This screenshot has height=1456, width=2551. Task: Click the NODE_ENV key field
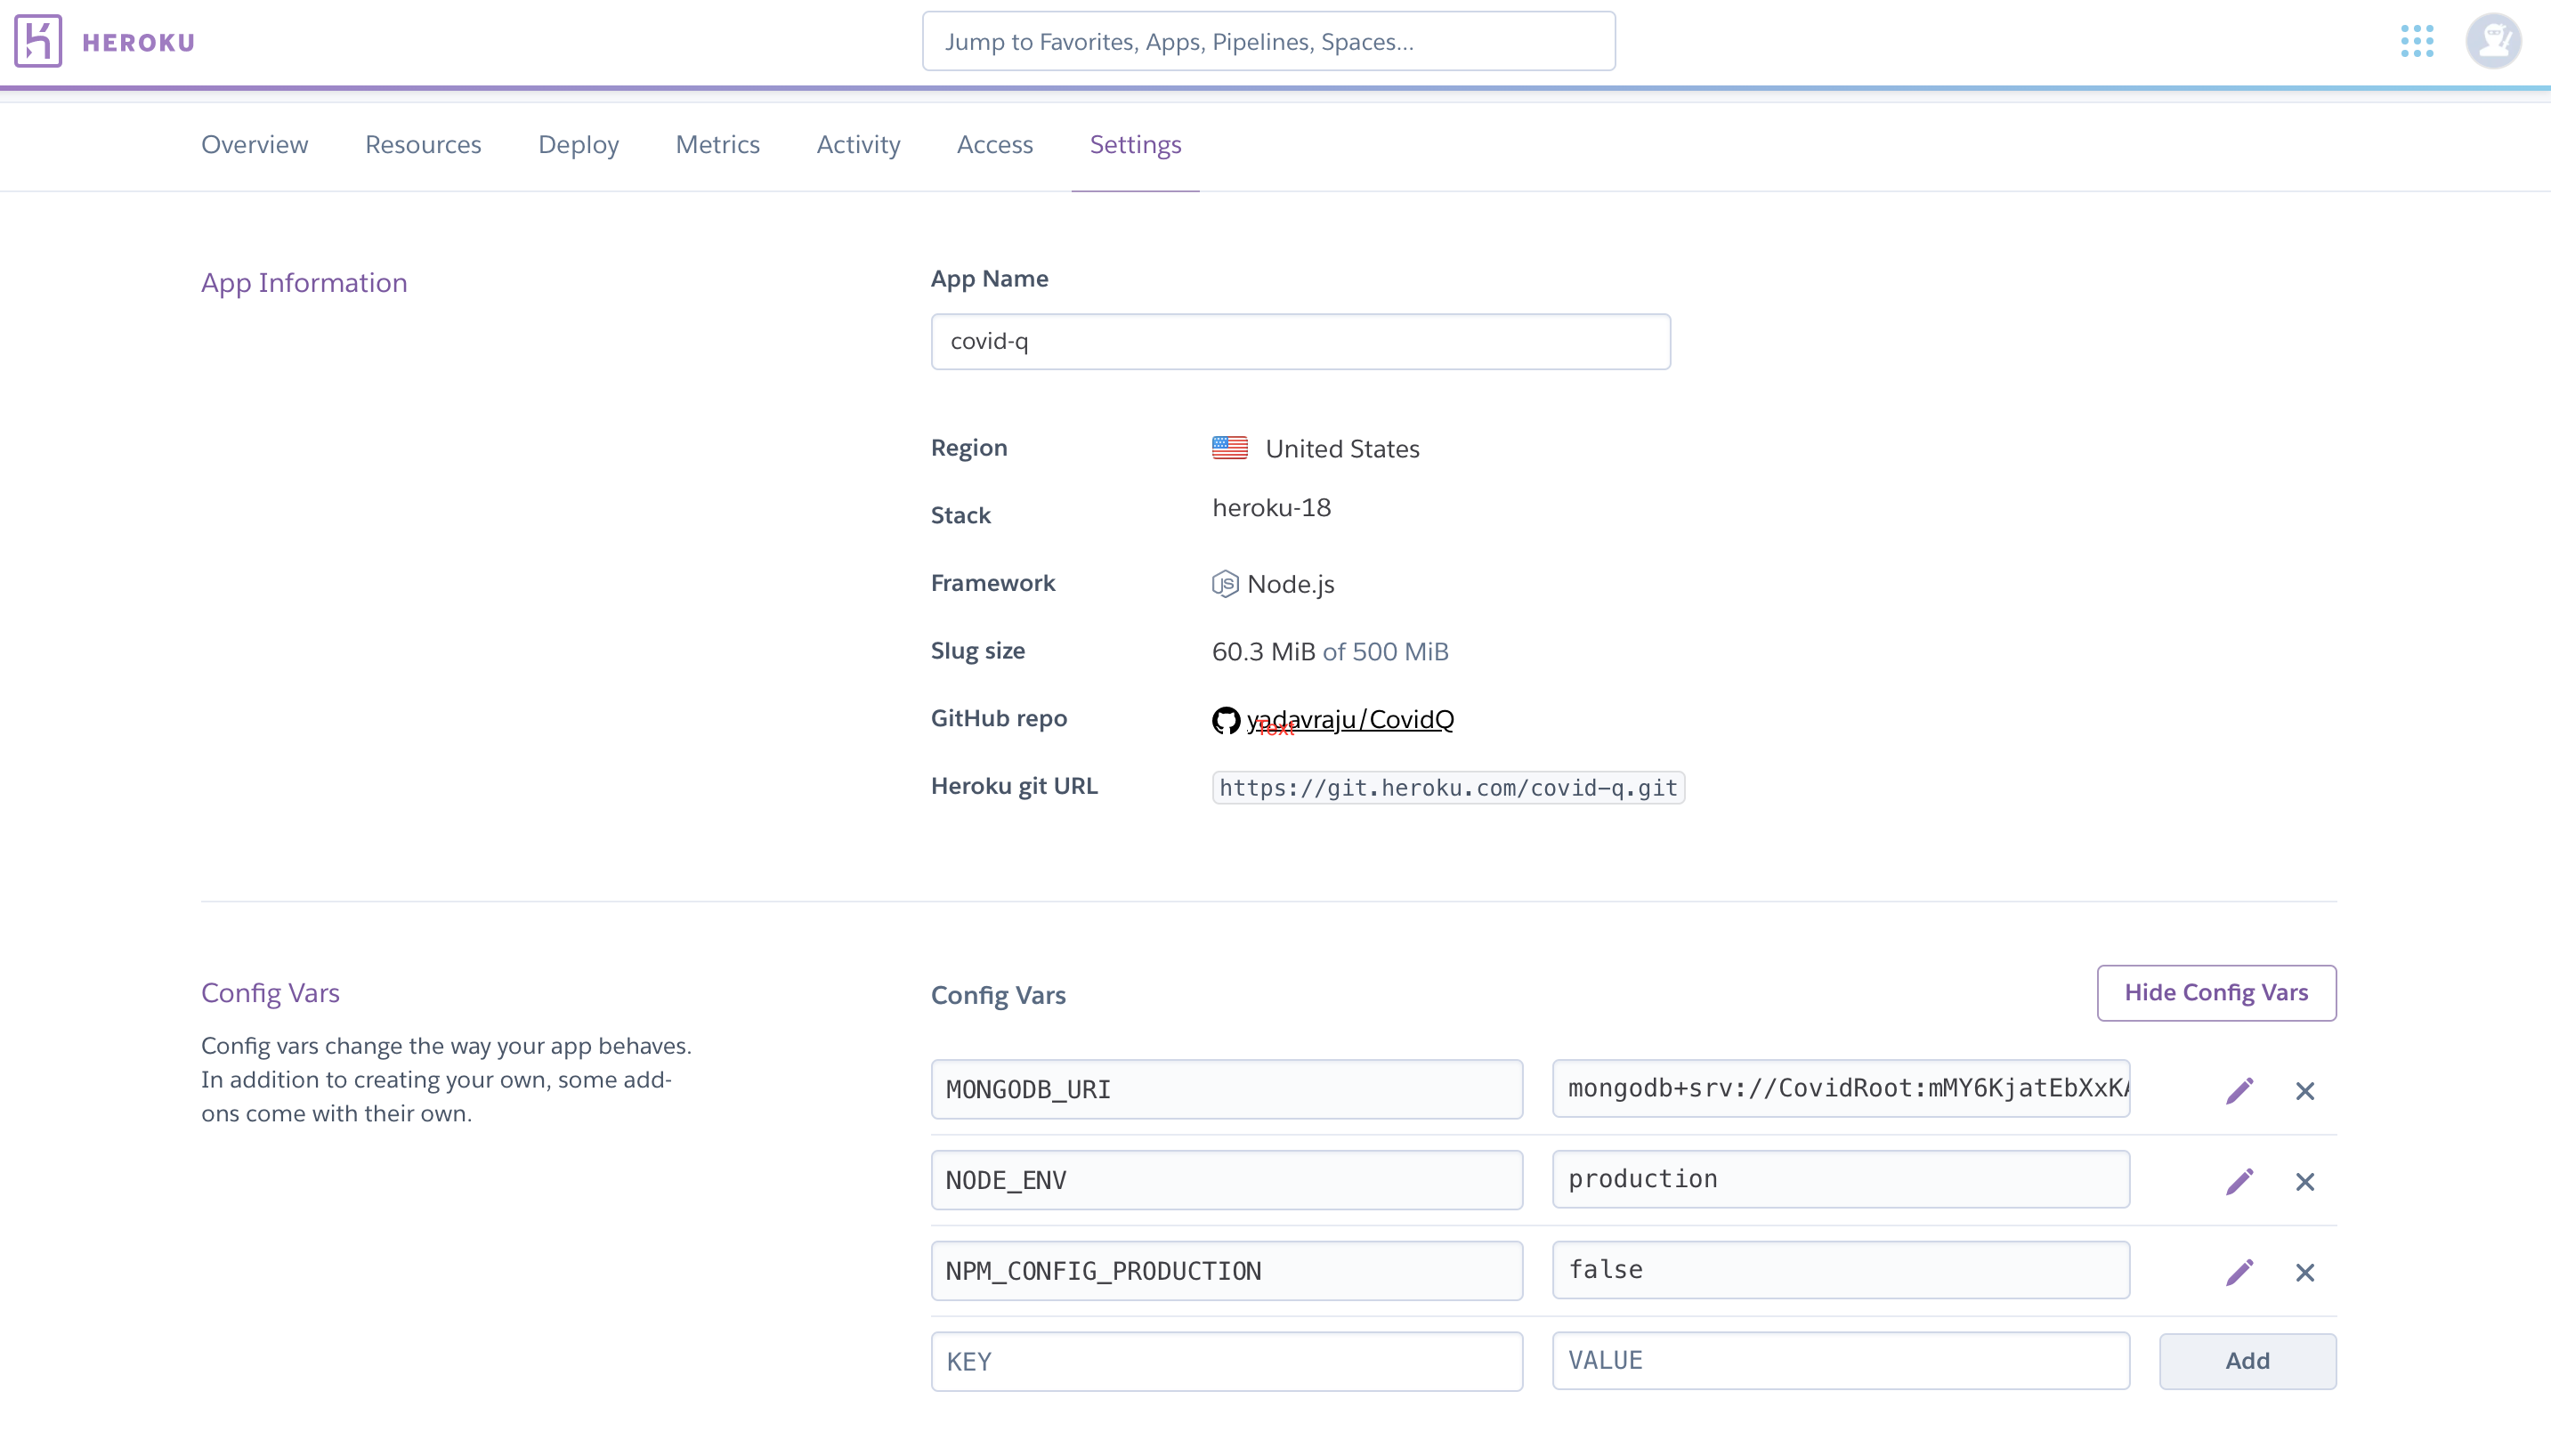[1227, 1181]
